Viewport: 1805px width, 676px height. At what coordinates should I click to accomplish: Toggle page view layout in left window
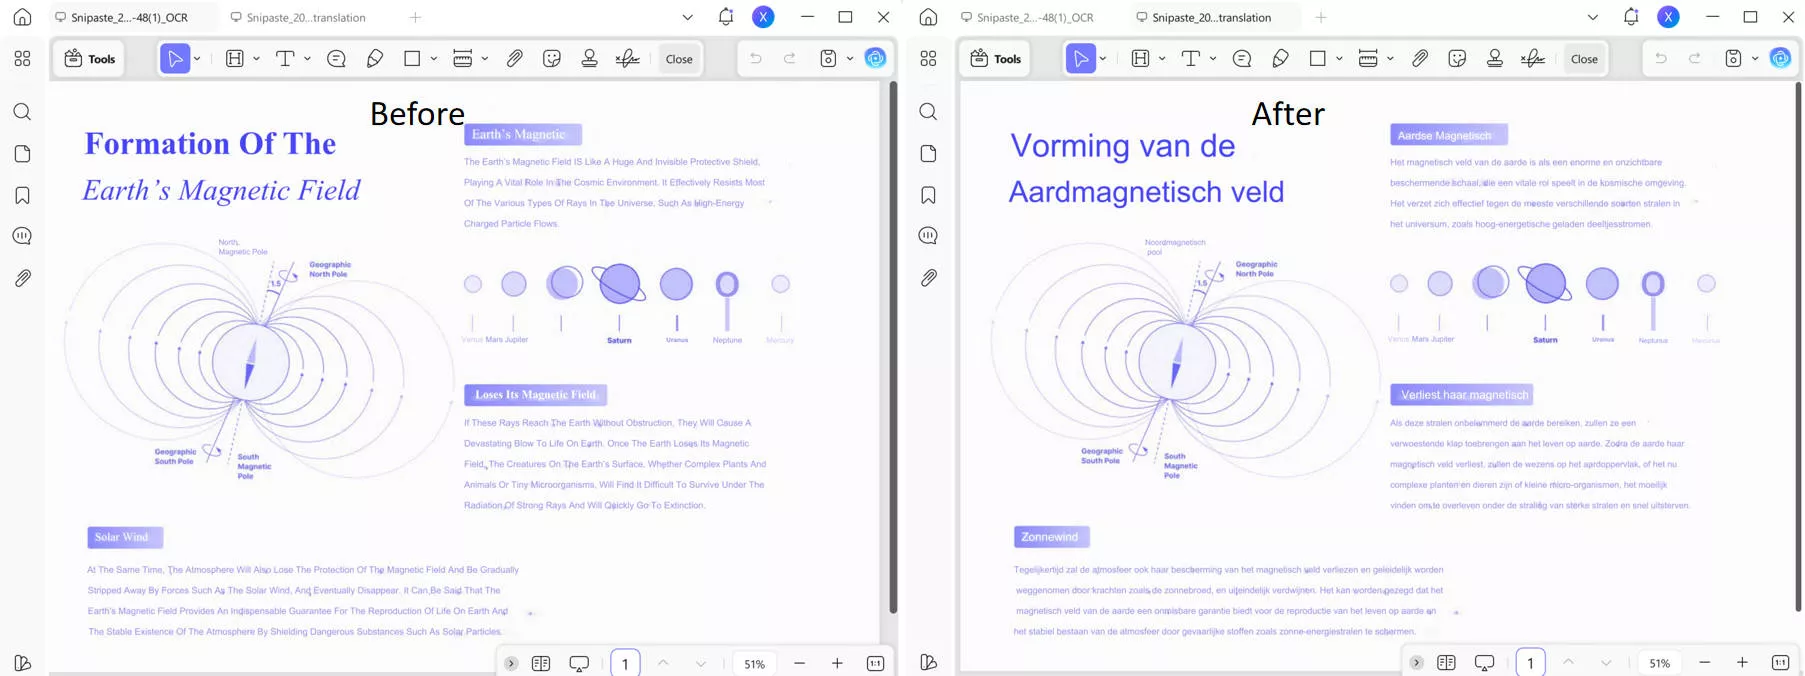point(541,663)
